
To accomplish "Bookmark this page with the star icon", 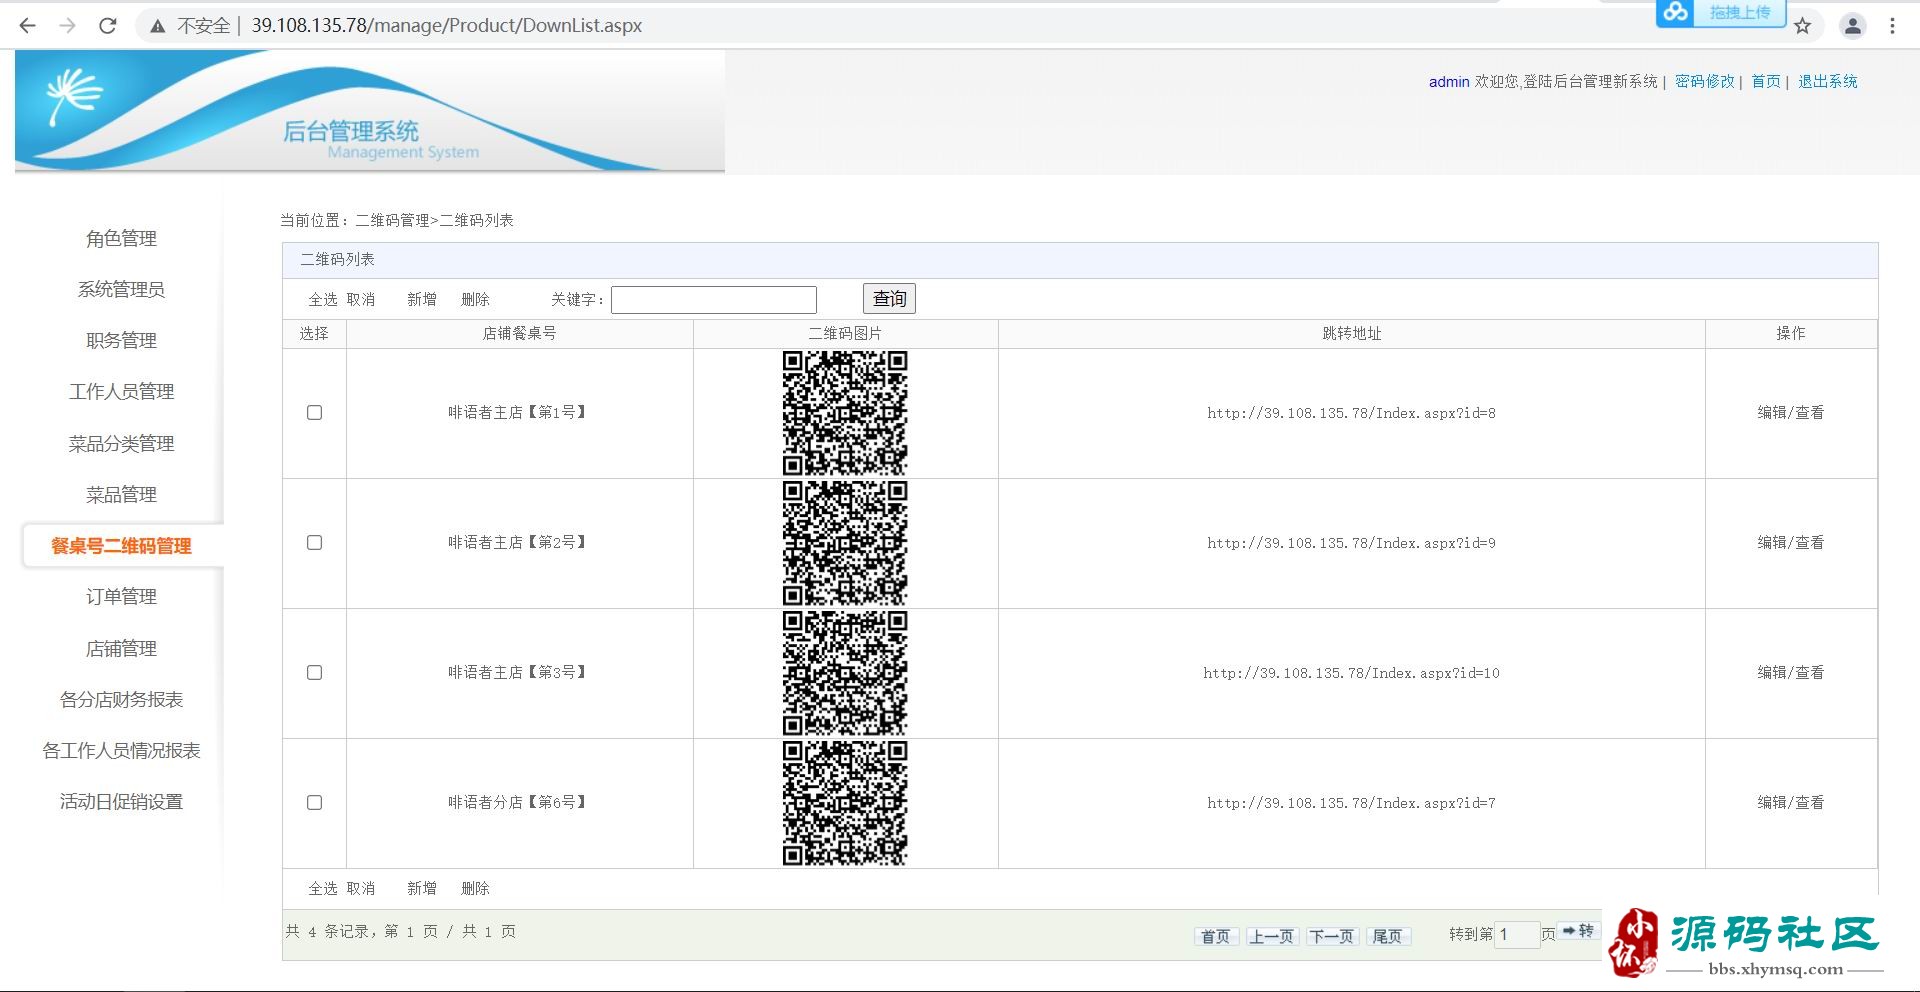I will click(x=1803, y=26).
